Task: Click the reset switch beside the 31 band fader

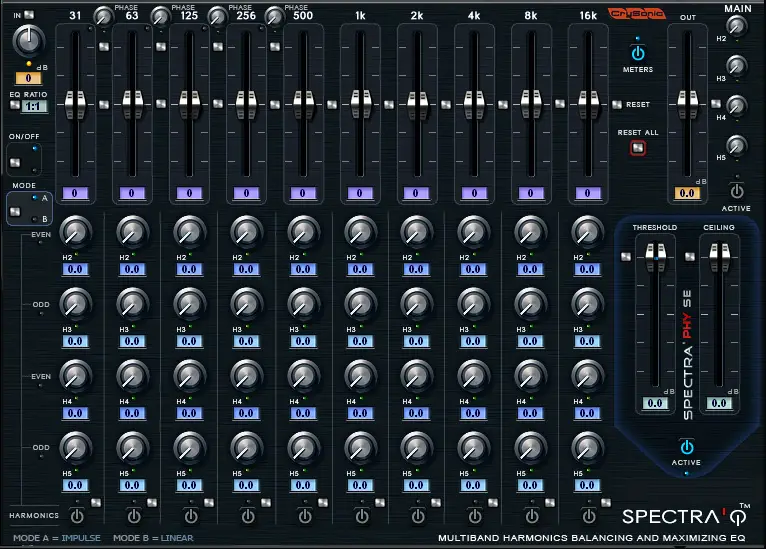Action: pyautogui.click(x=104, y=105)
